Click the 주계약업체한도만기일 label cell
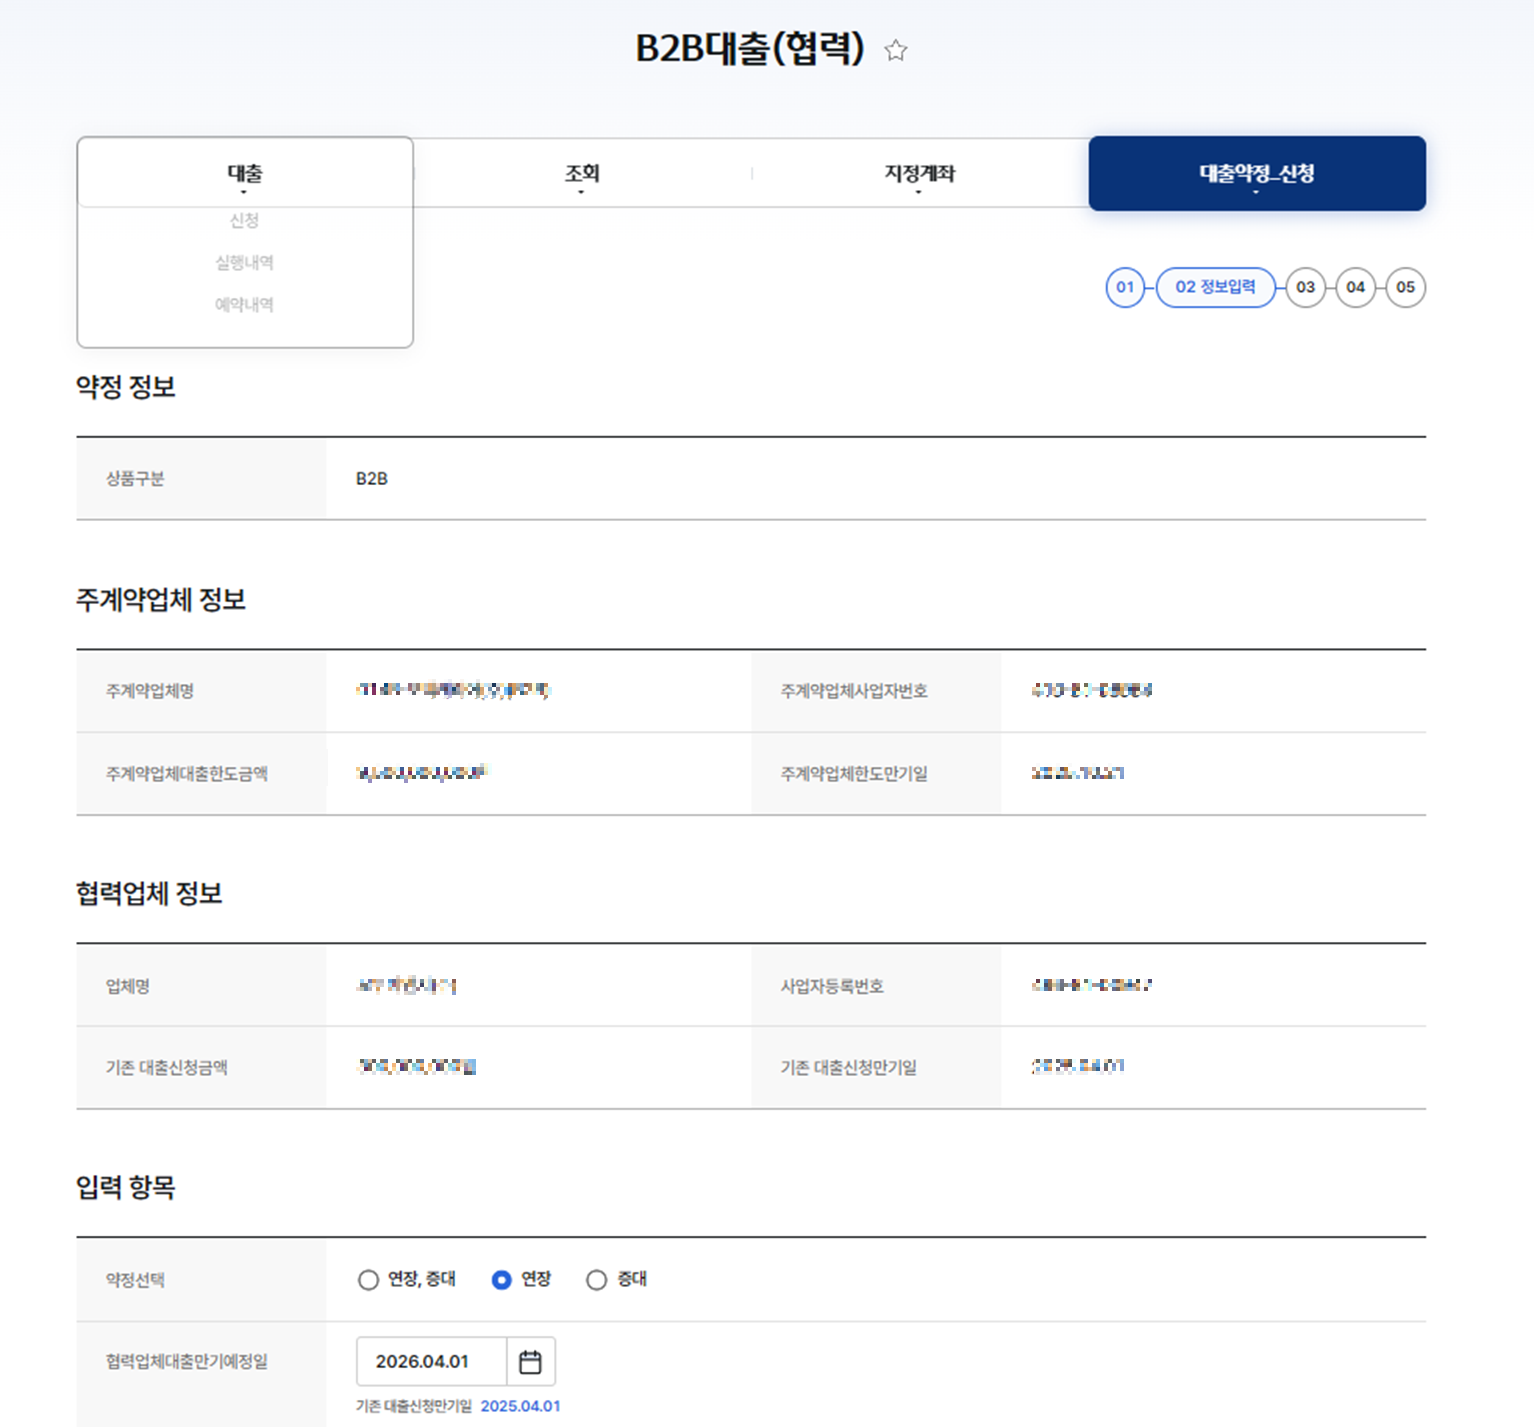The image size is (1534, 1427). click(876, 774)
